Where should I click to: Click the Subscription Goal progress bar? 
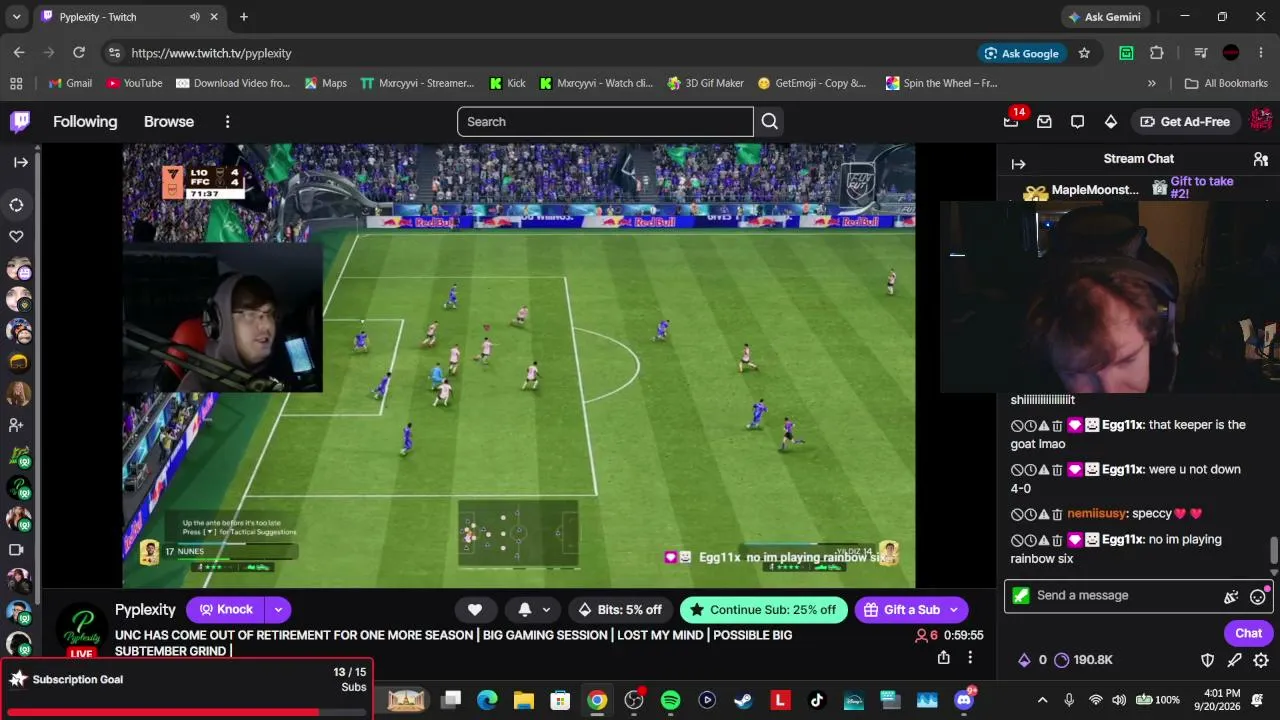coord(187,712)
